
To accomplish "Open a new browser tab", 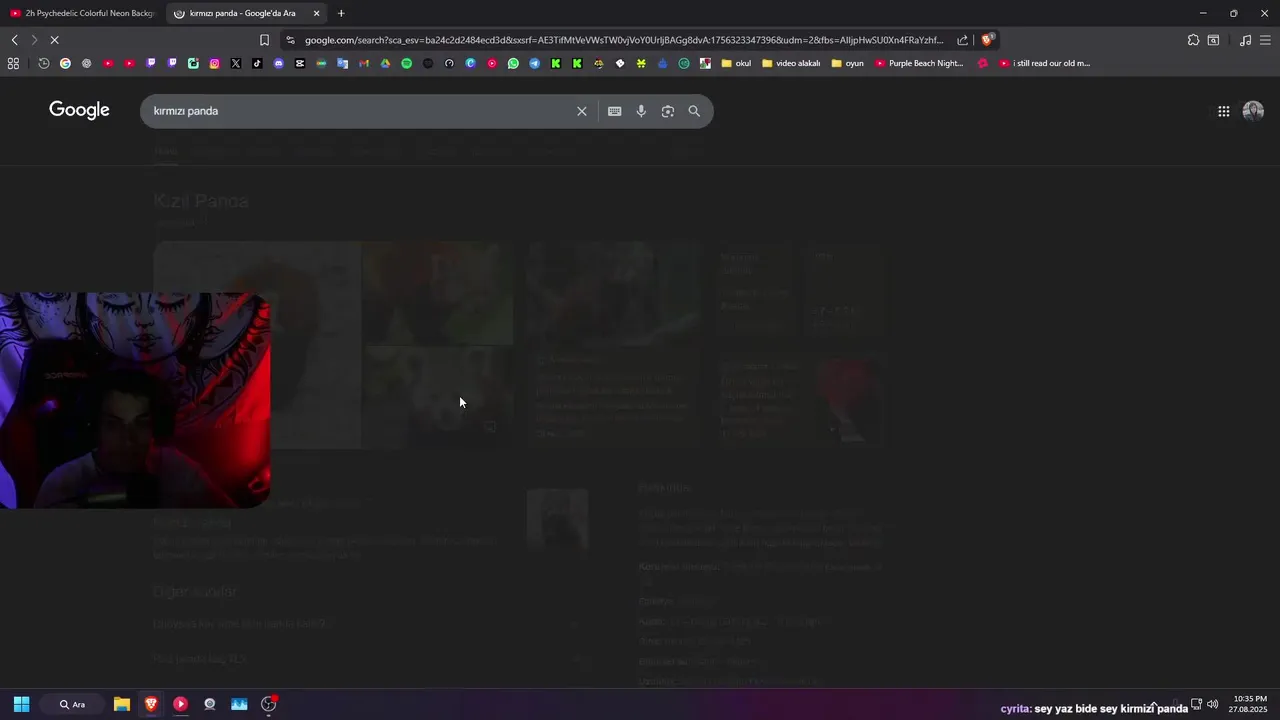I will pyautogui.click(x=341, y=13).
